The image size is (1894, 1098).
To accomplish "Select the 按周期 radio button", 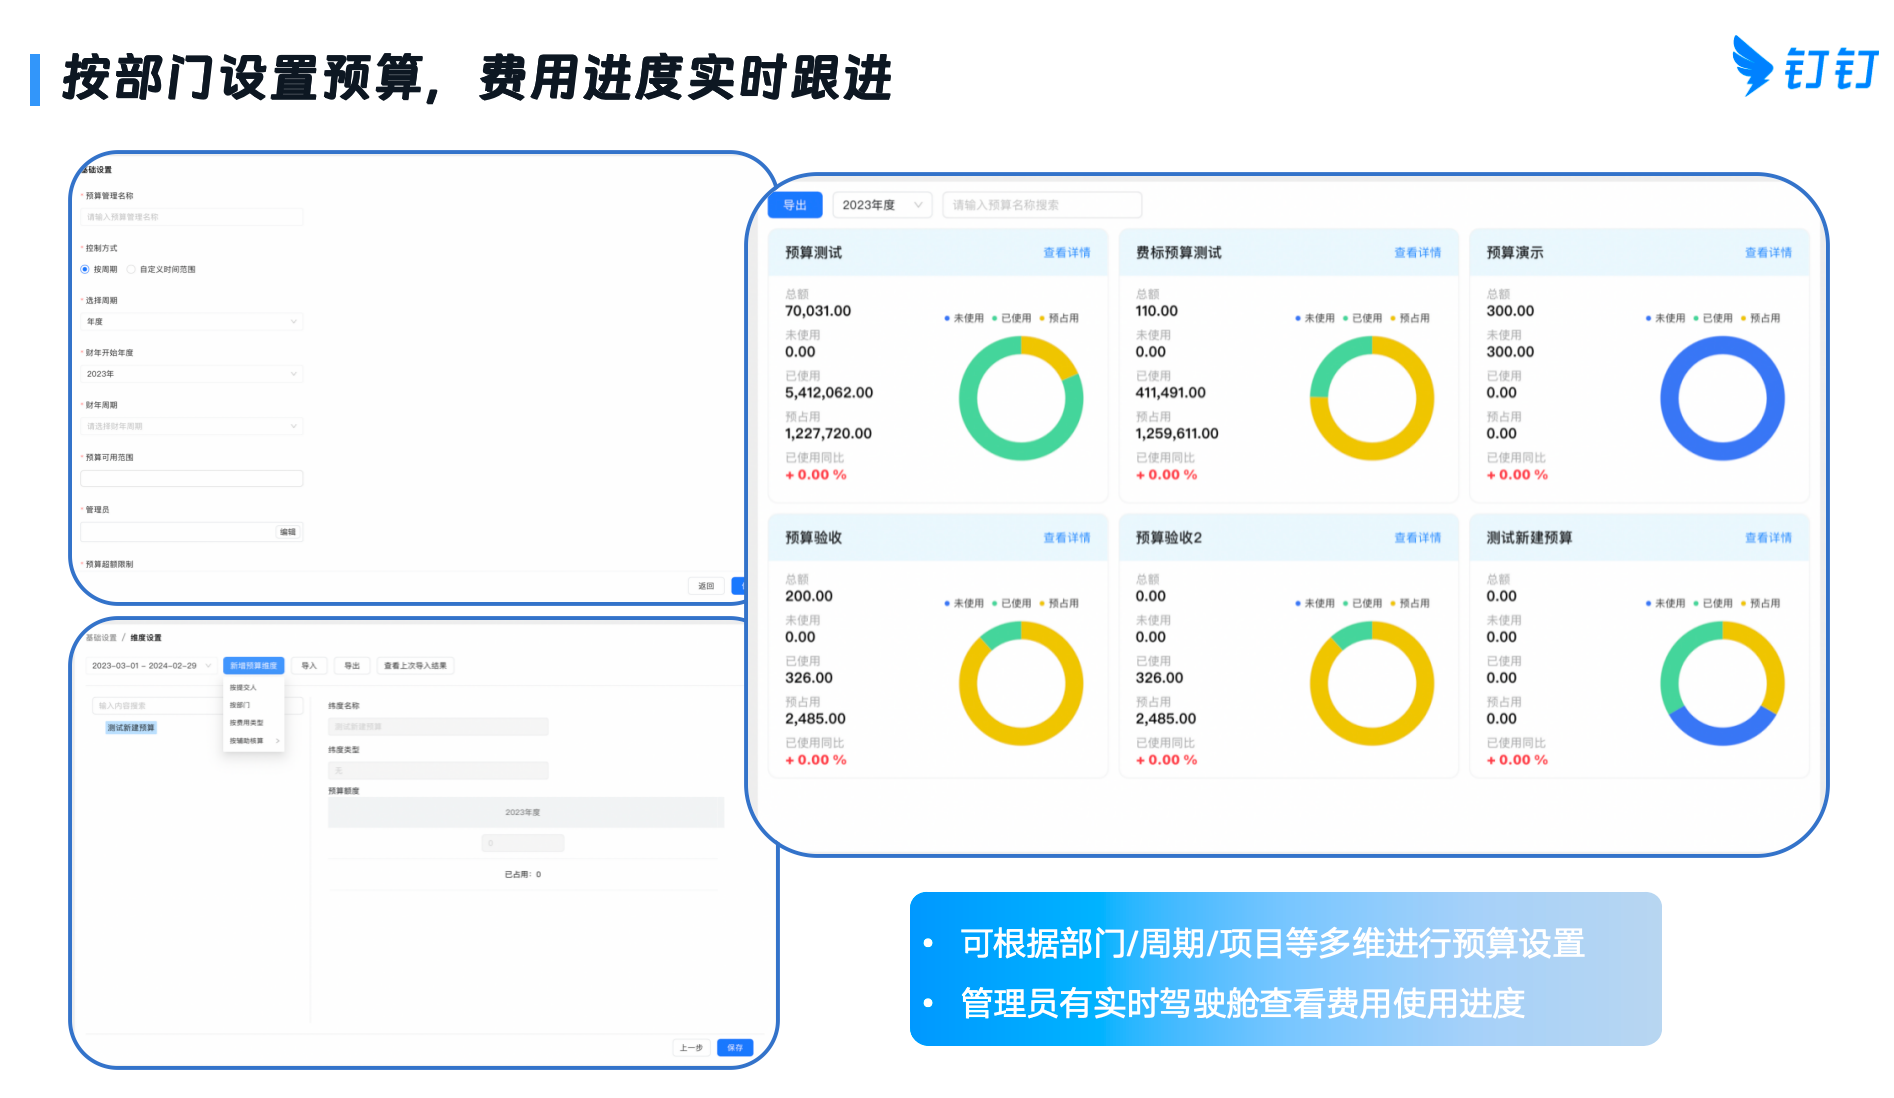I will coord(85,269).
